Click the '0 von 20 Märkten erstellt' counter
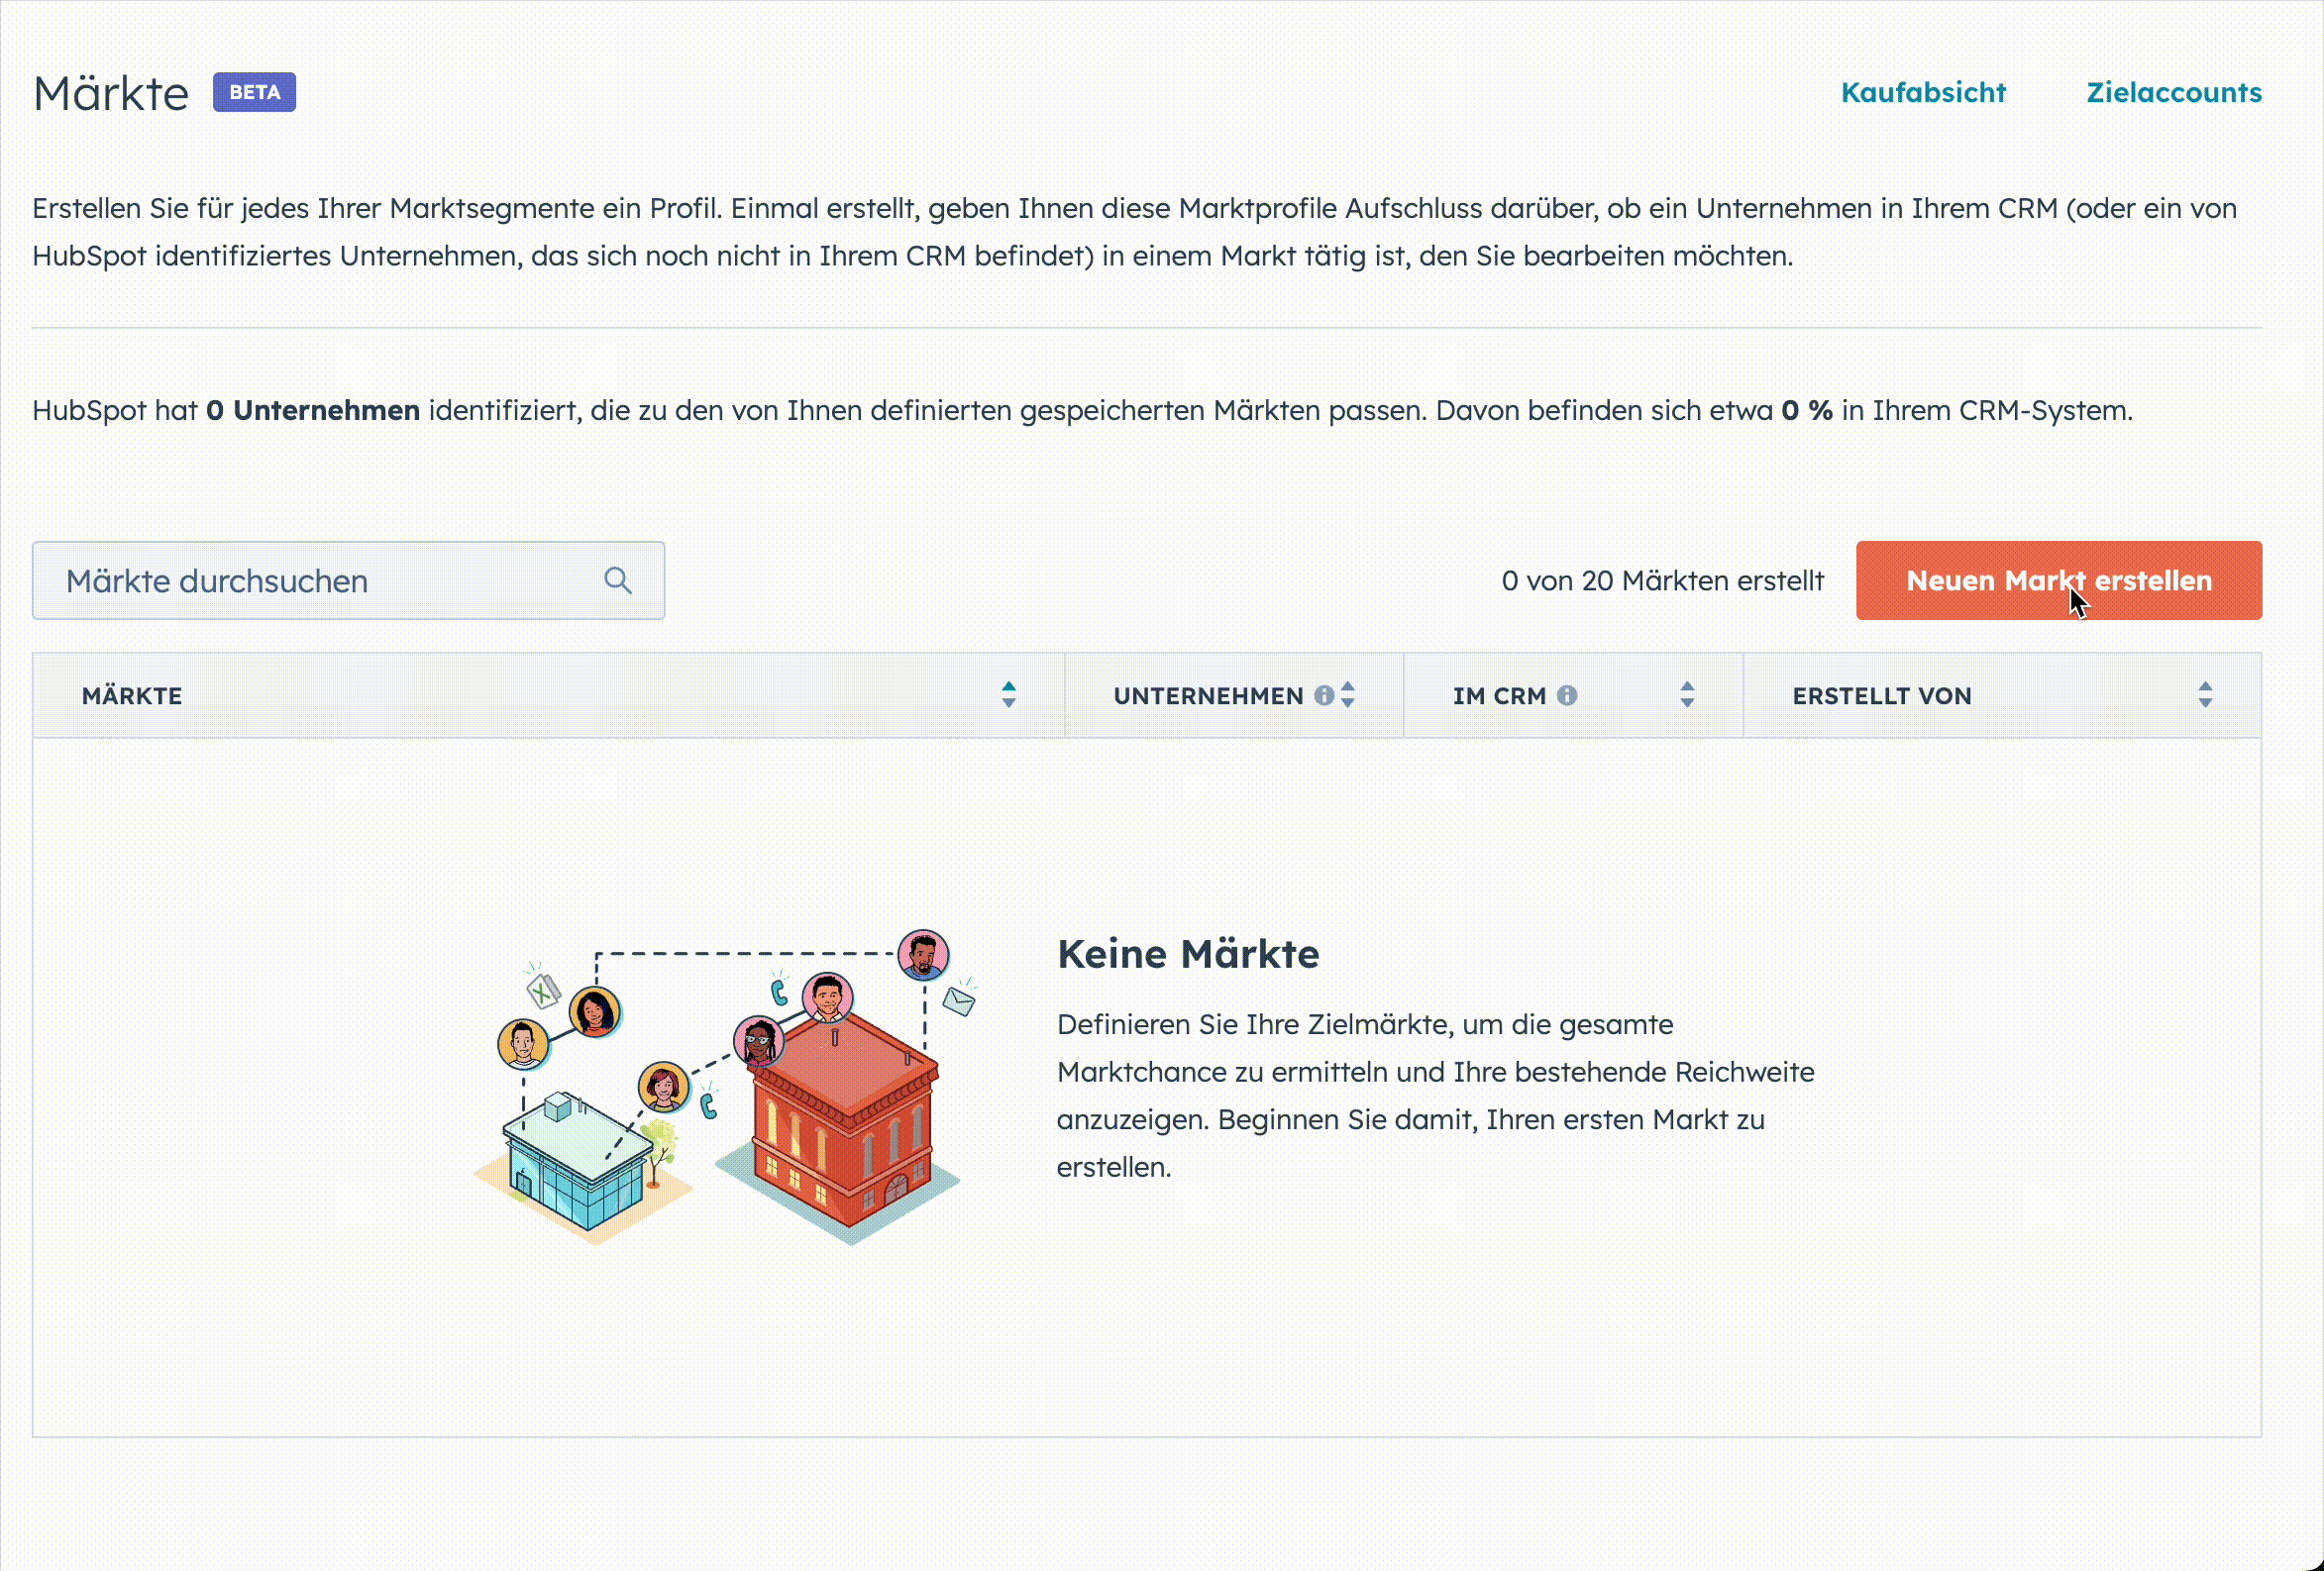Image resolution: width=2324 pixels, height=1571 pixels. 1662,581
